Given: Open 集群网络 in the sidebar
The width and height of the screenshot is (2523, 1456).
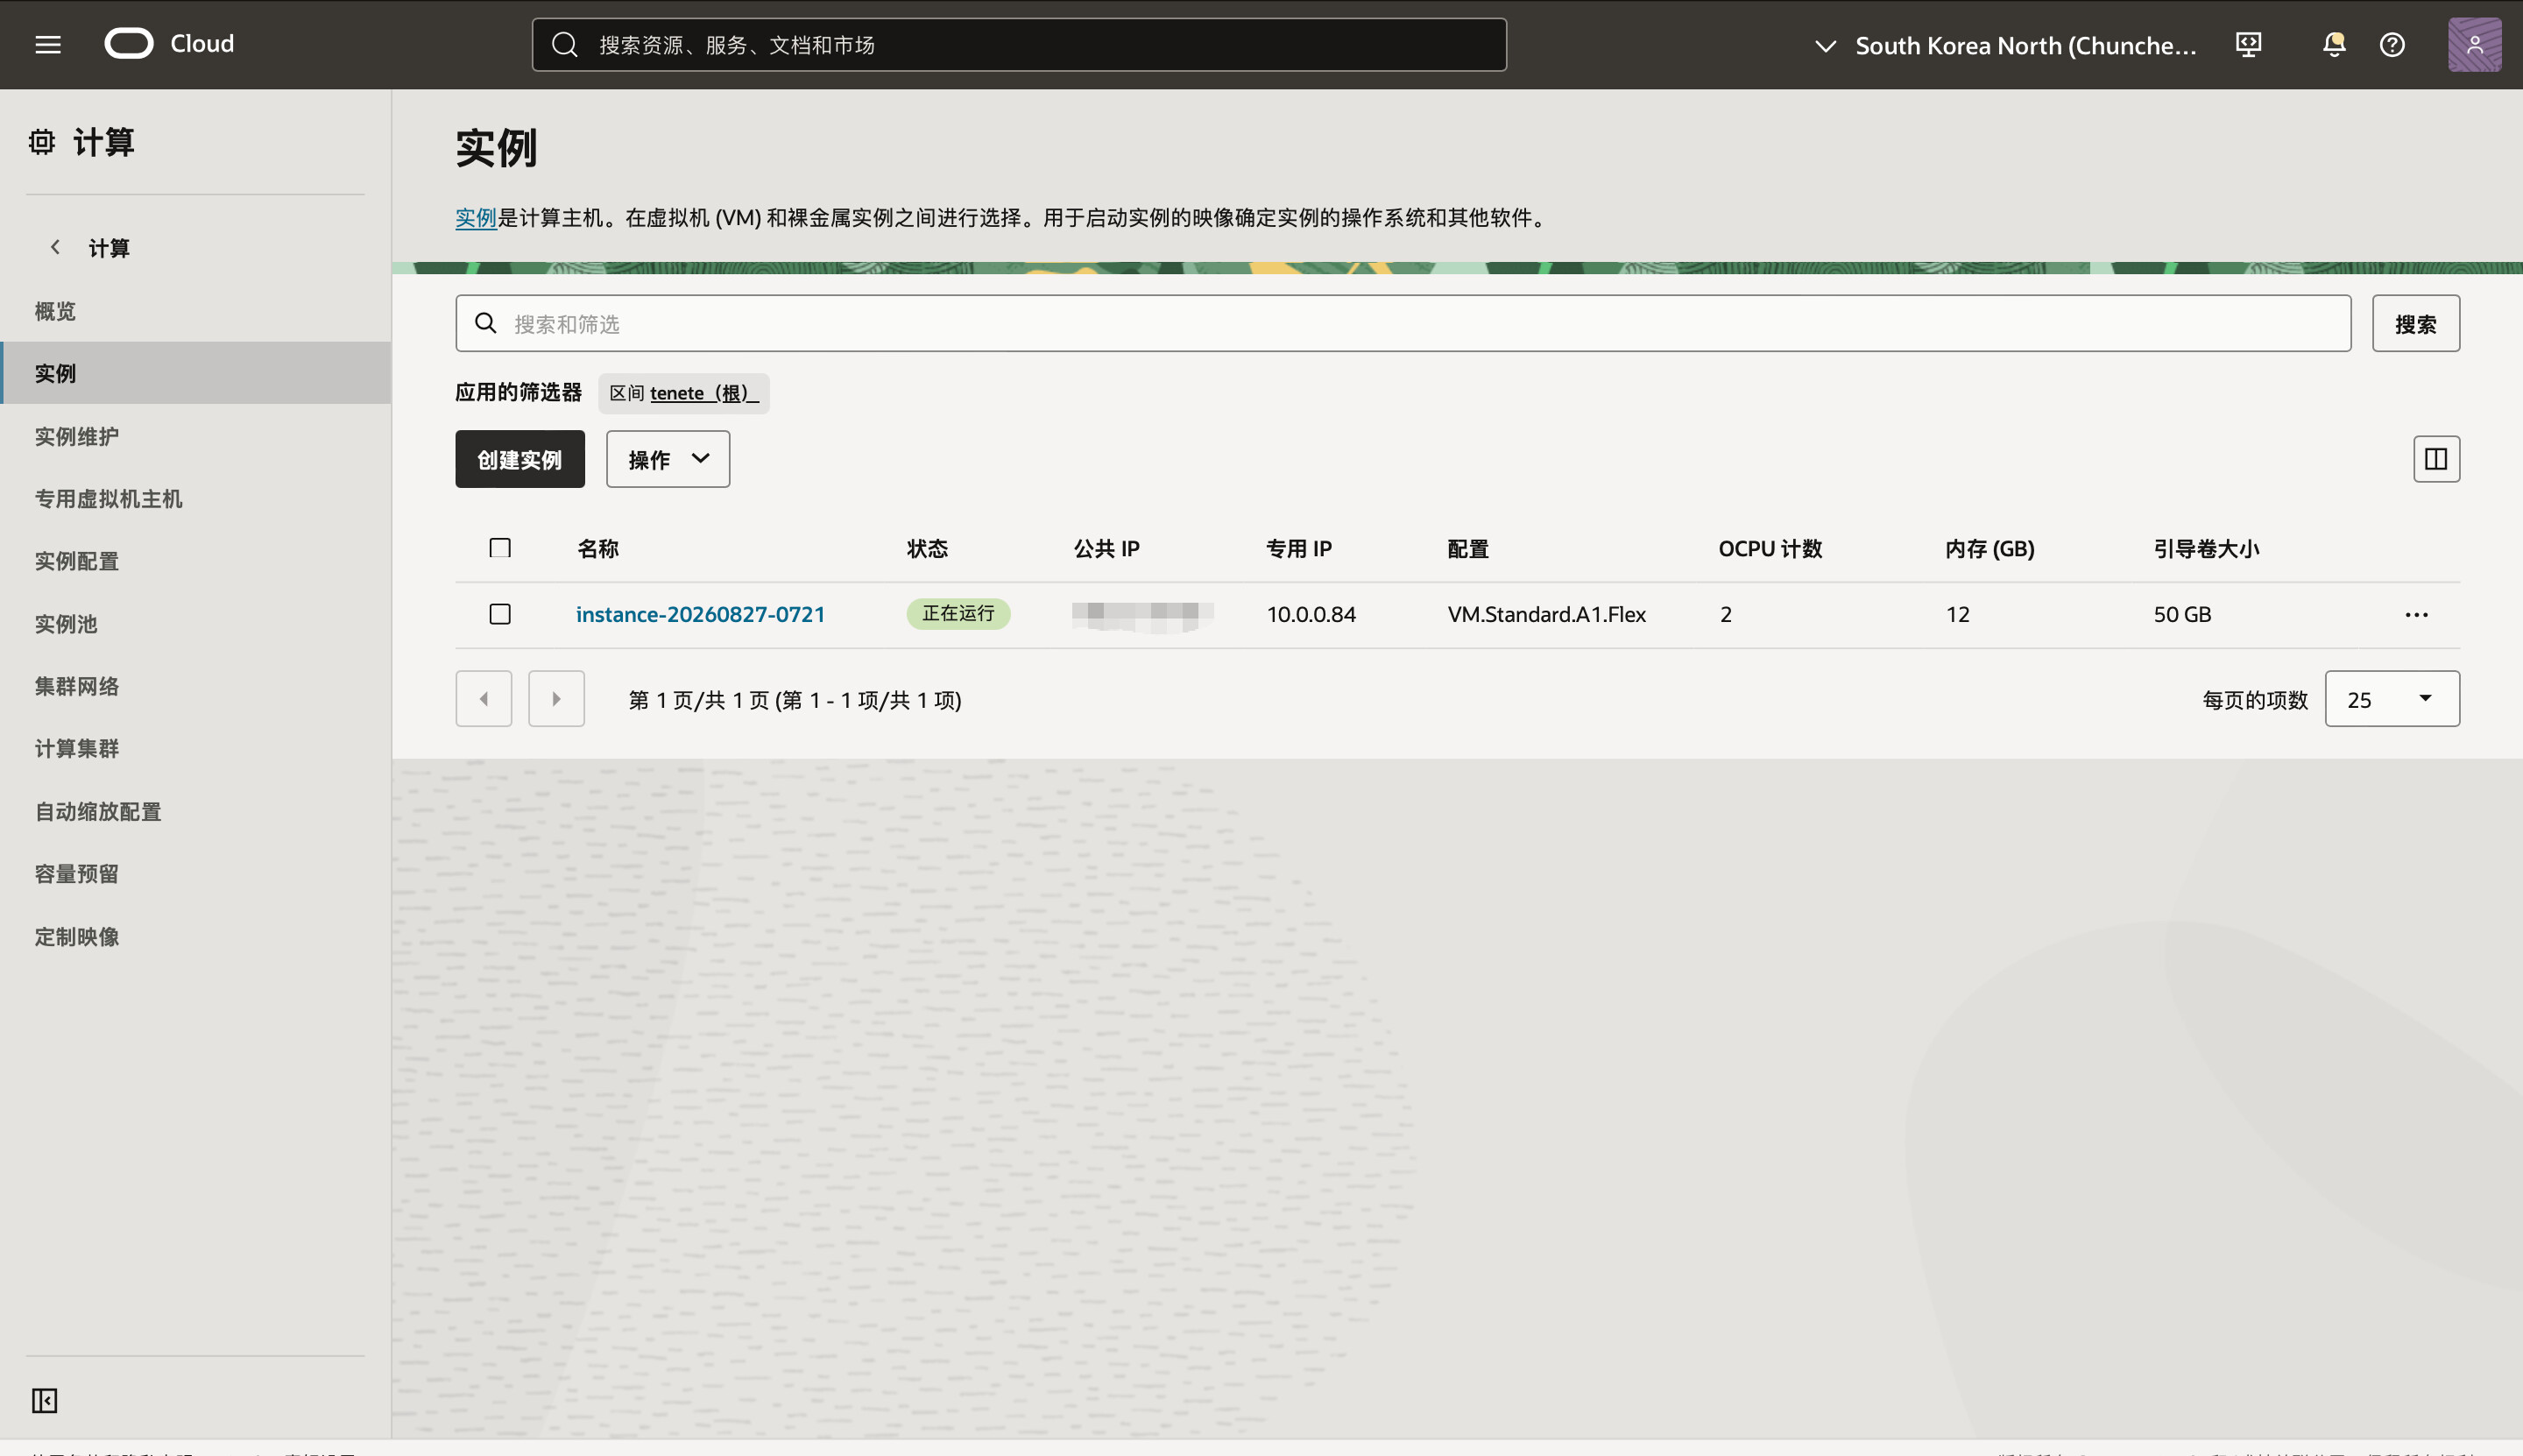Looking at the screenshot, I should coord(77,686).
